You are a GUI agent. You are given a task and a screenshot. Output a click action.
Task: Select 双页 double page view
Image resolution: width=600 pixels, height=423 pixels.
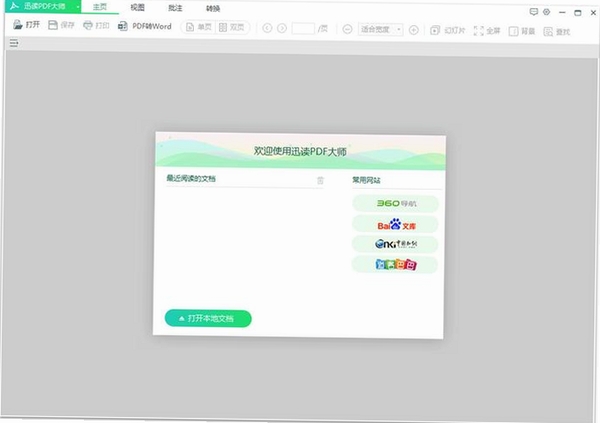click(232, 28)
